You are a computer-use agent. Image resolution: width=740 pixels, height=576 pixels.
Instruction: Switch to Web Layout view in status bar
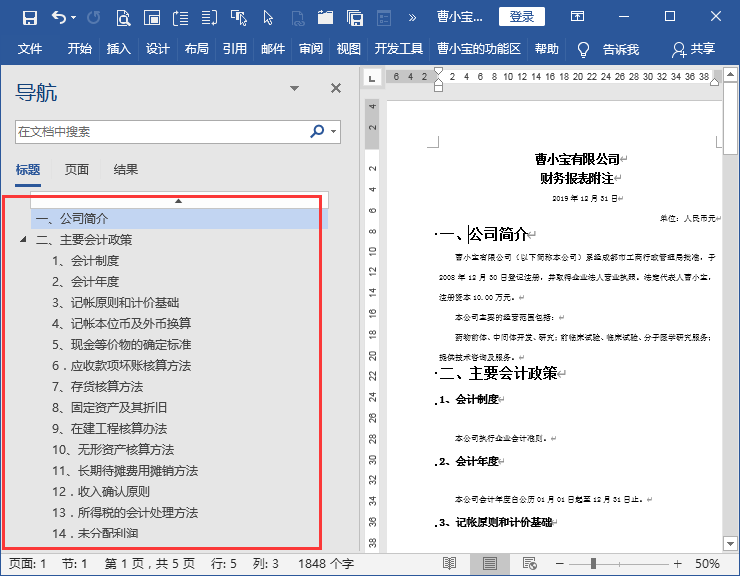coord(527,564)
